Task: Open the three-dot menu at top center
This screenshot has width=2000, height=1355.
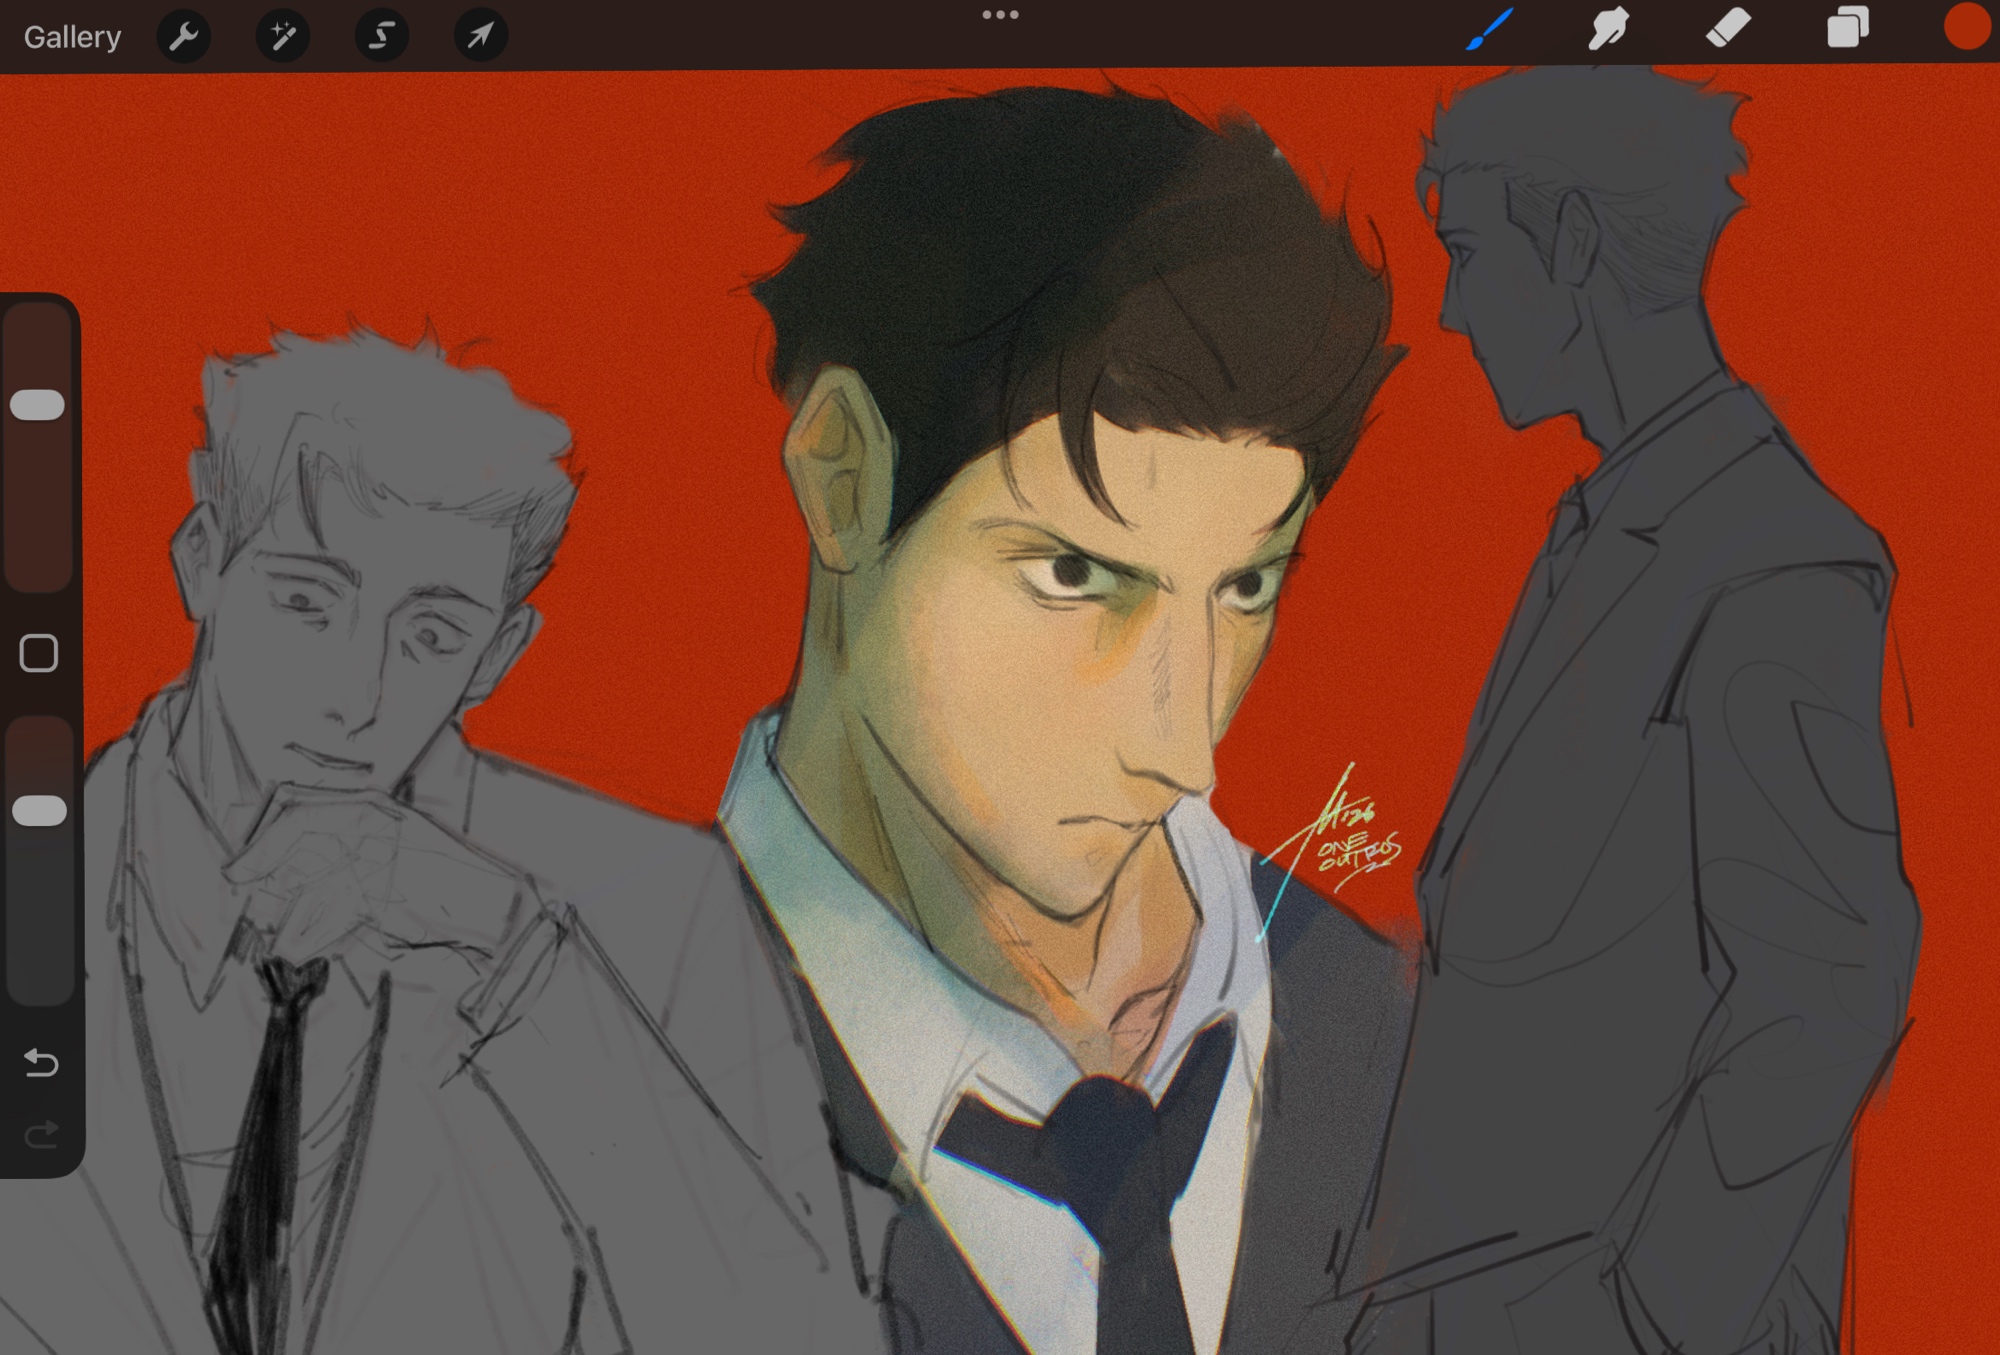Action: 1000,15
